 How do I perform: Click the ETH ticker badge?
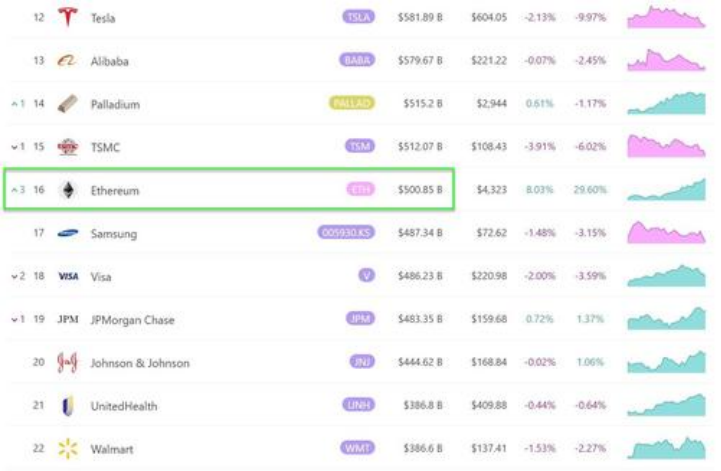point(359,190)
